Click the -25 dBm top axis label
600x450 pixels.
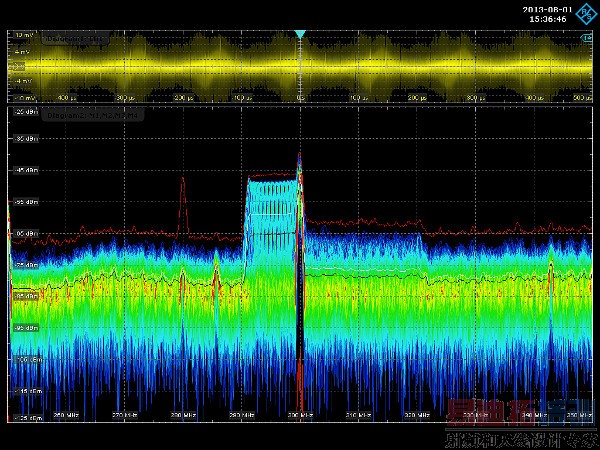[x=24, y=113]
